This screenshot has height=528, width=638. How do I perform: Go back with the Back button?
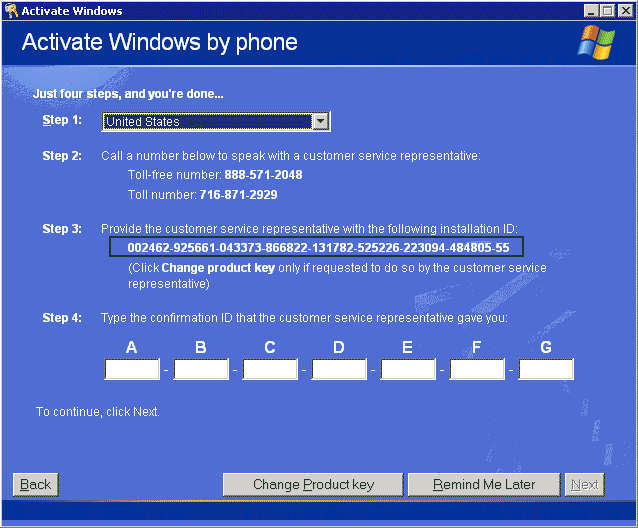coord(36,484)
